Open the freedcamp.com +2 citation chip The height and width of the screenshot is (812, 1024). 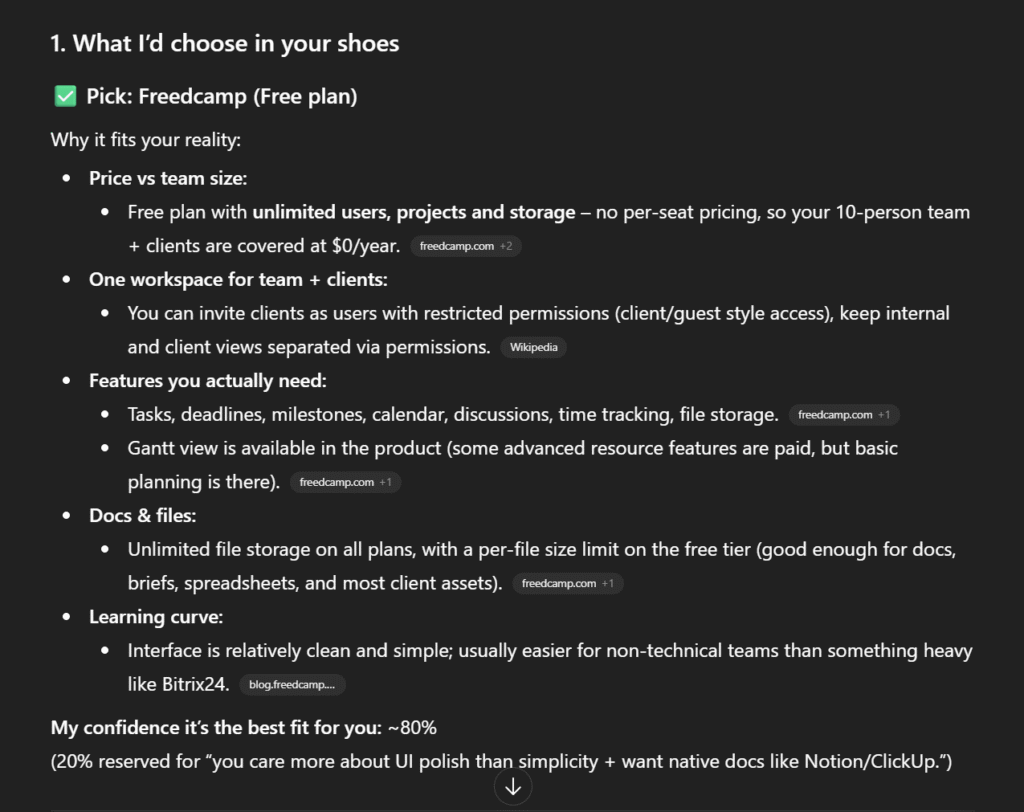(466, 246)
